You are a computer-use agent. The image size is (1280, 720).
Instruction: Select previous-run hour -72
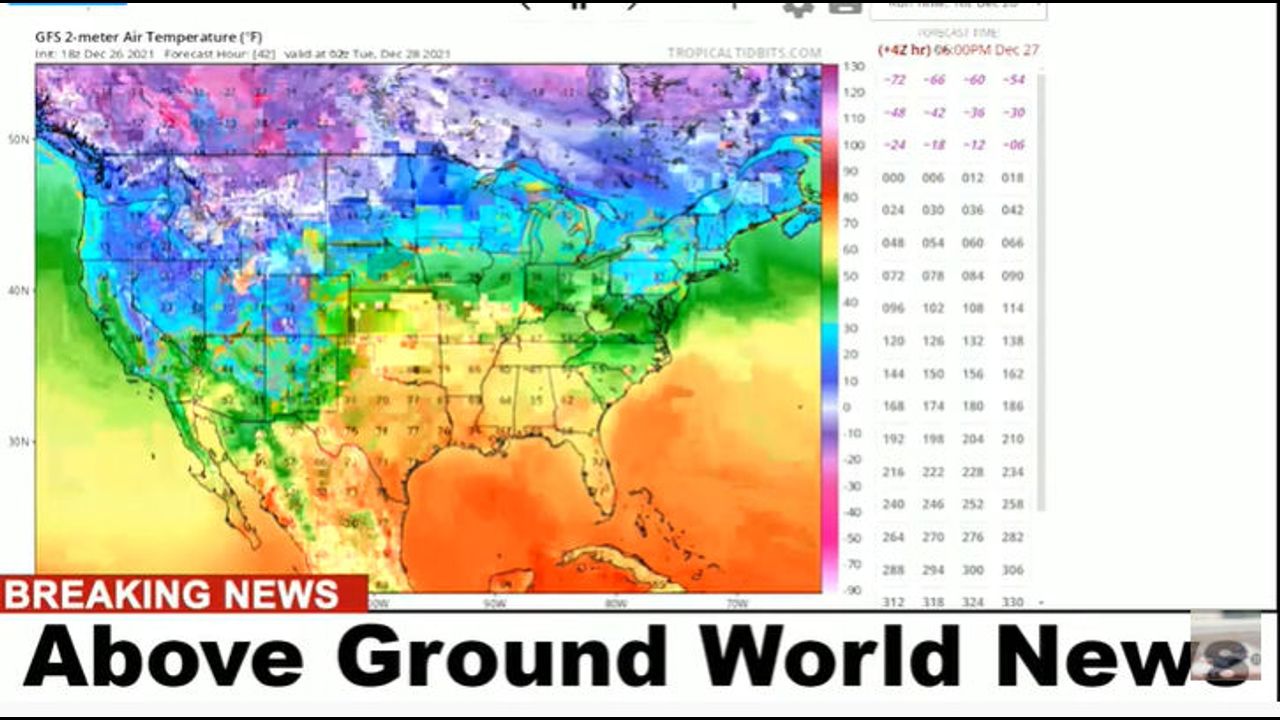(x=893, y=80)
